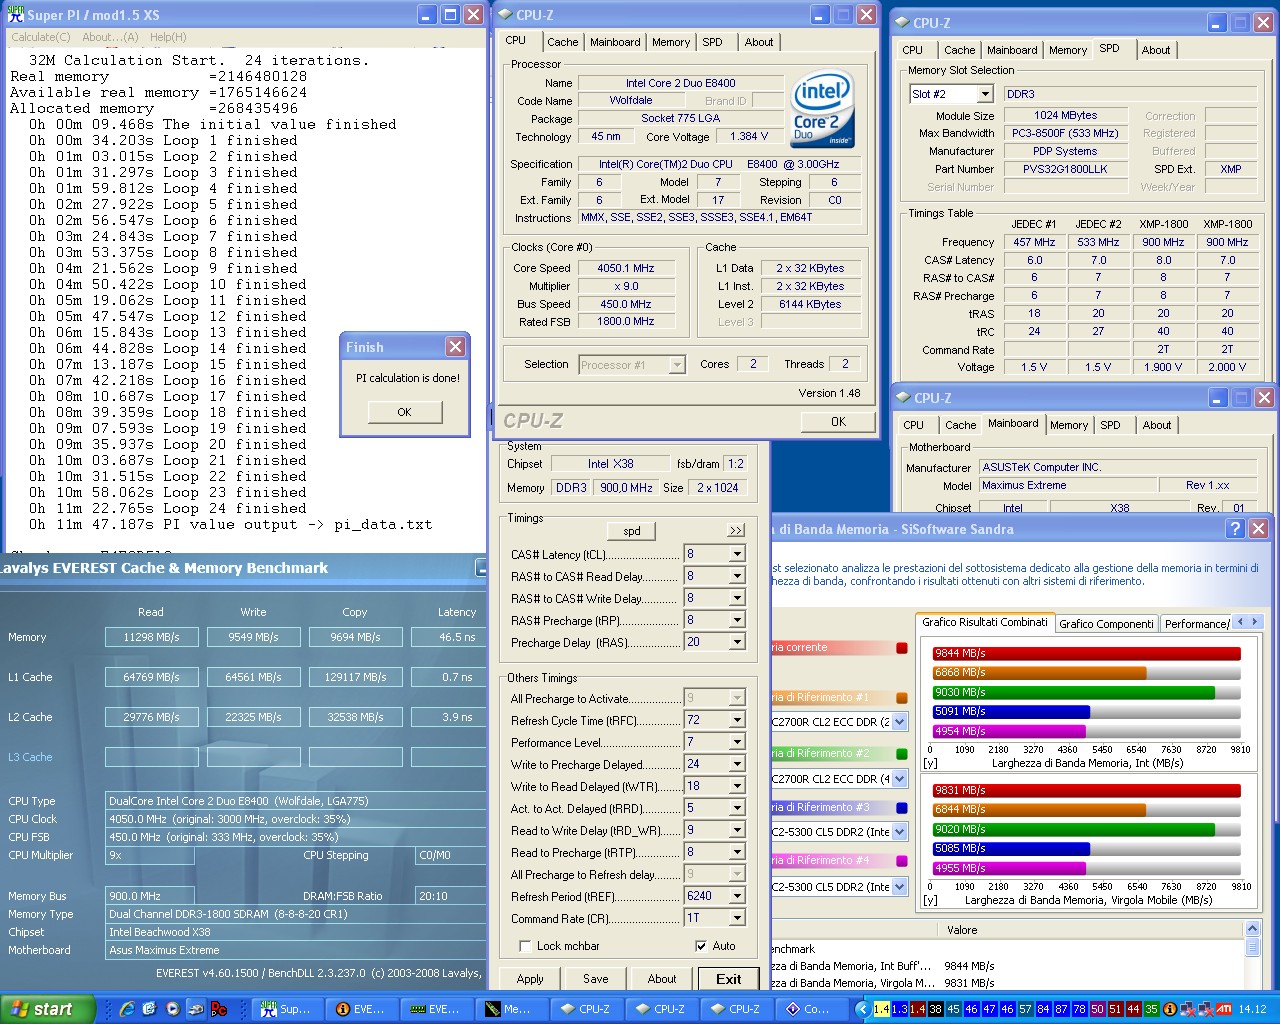The height and width of the screenshot is (1024, 1280).
Task: Click the right tab-scroll arrow in Sandra
Action: (1256, 622)
